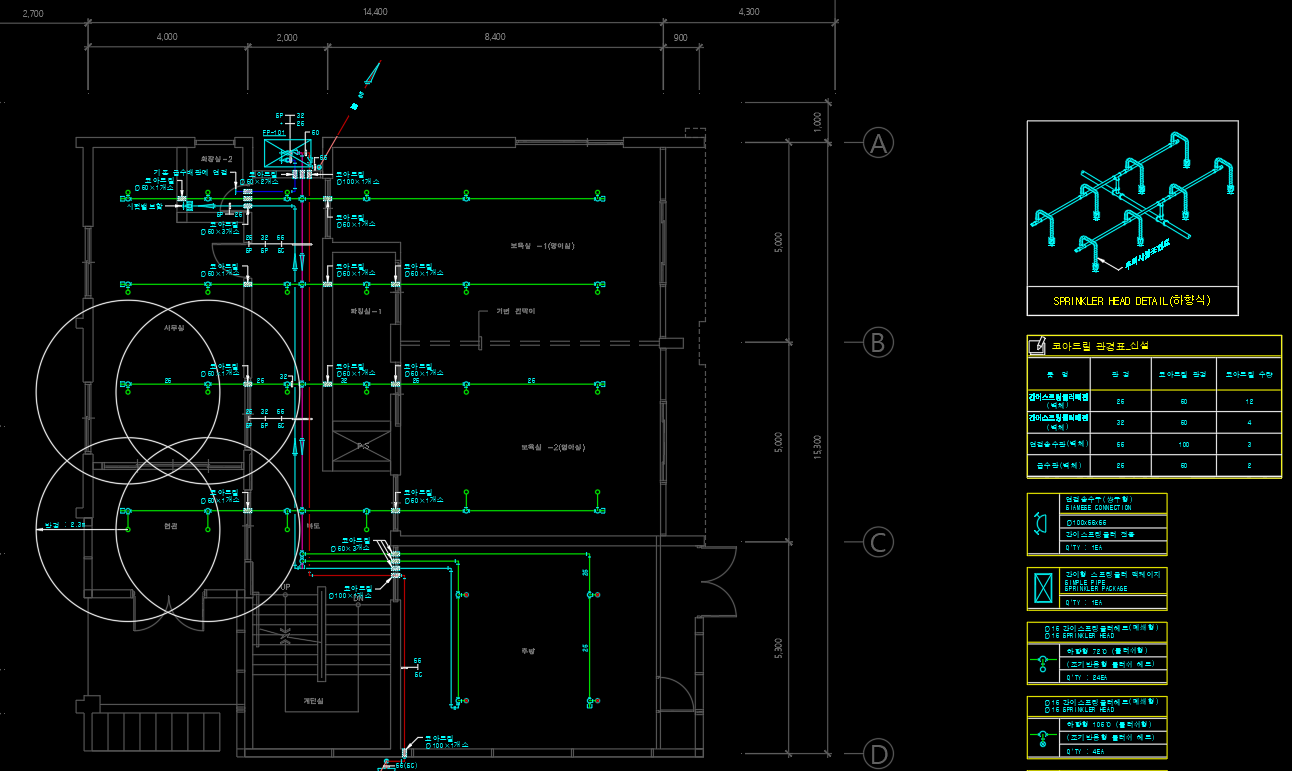Select the 72°C sprinkler head legend symbol

(1042, 661)
